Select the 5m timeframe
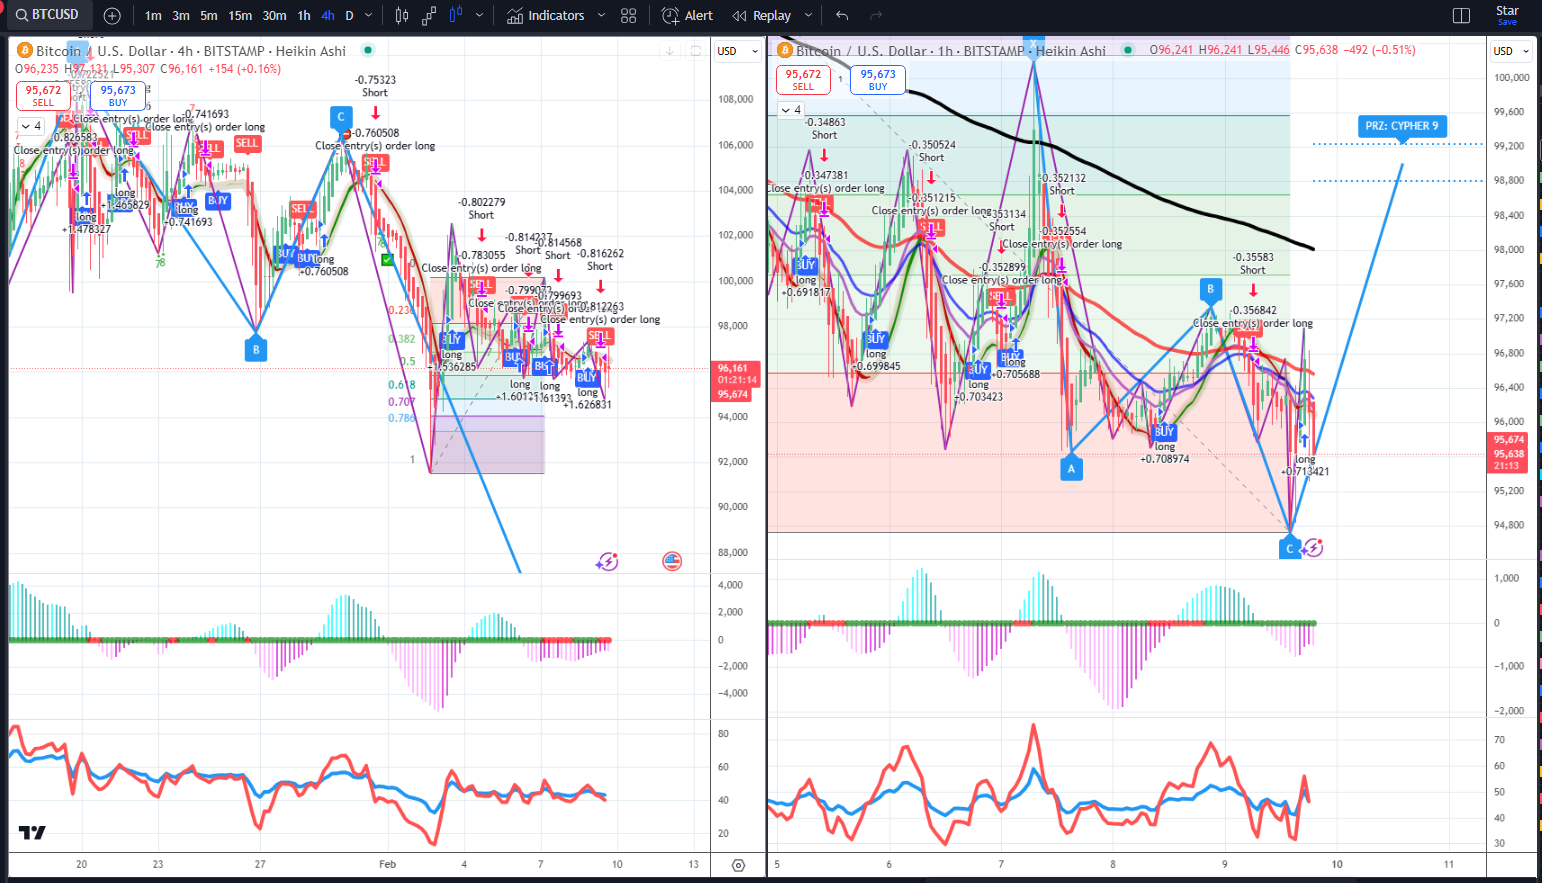Screen dimensions: 1542x883 pos(209,15)
